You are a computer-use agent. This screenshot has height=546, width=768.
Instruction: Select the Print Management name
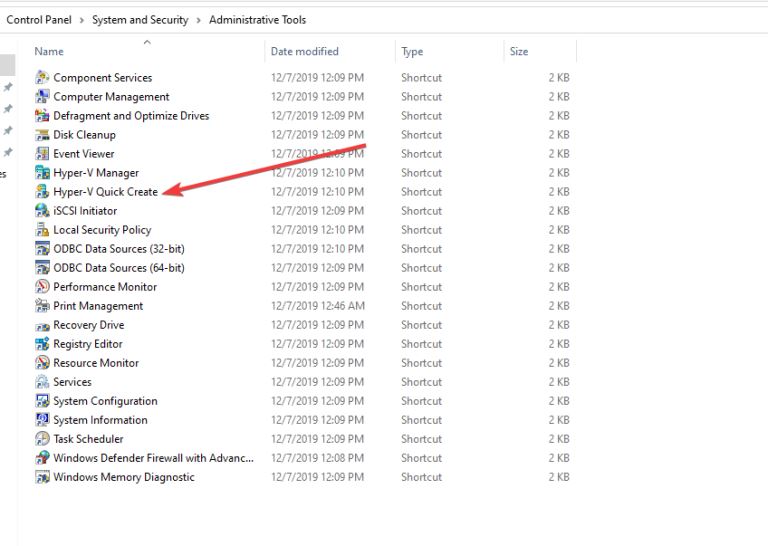[x=98, y=306]
